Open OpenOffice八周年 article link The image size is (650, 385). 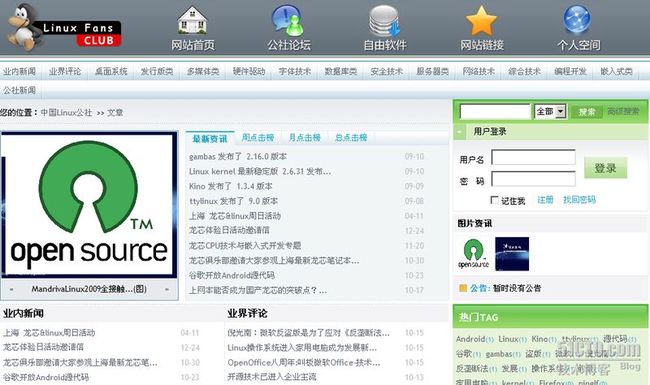pos(304,362)
